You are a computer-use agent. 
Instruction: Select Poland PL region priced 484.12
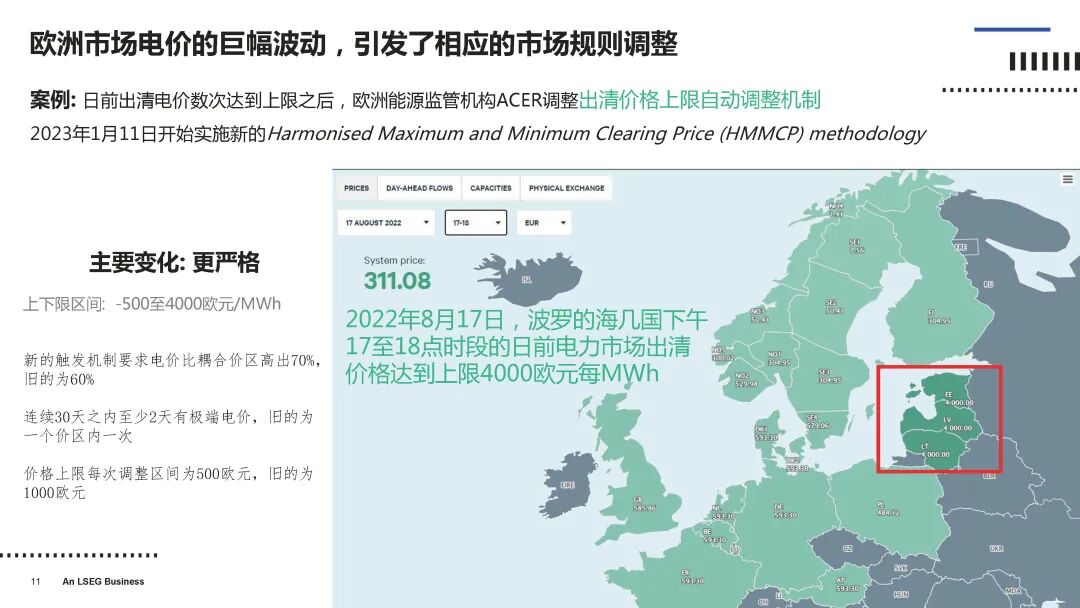[x=887, y=508]
